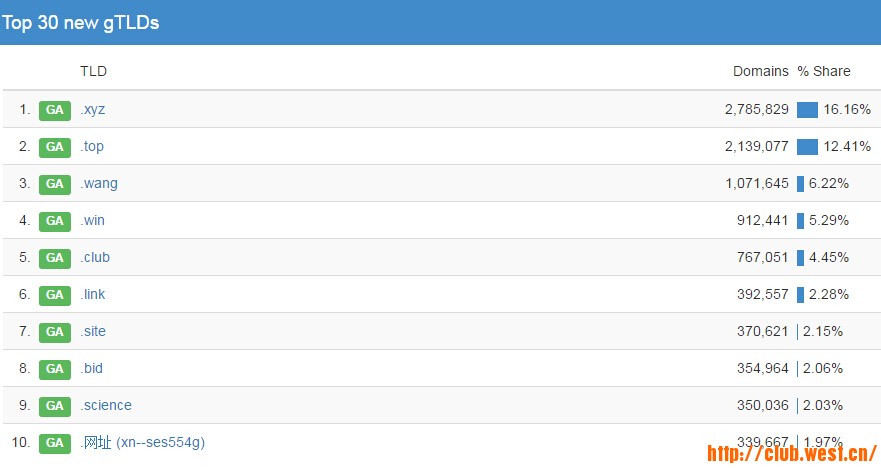Click the GA badge beside .xyz

(x=54, y=110)
